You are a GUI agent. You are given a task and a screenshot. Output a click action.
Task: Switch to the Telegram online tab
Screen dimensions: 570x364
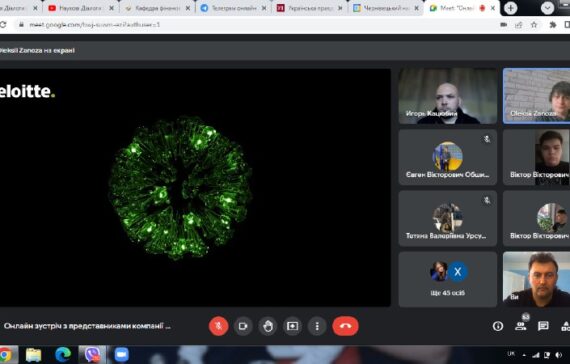[x=233, y=8]
